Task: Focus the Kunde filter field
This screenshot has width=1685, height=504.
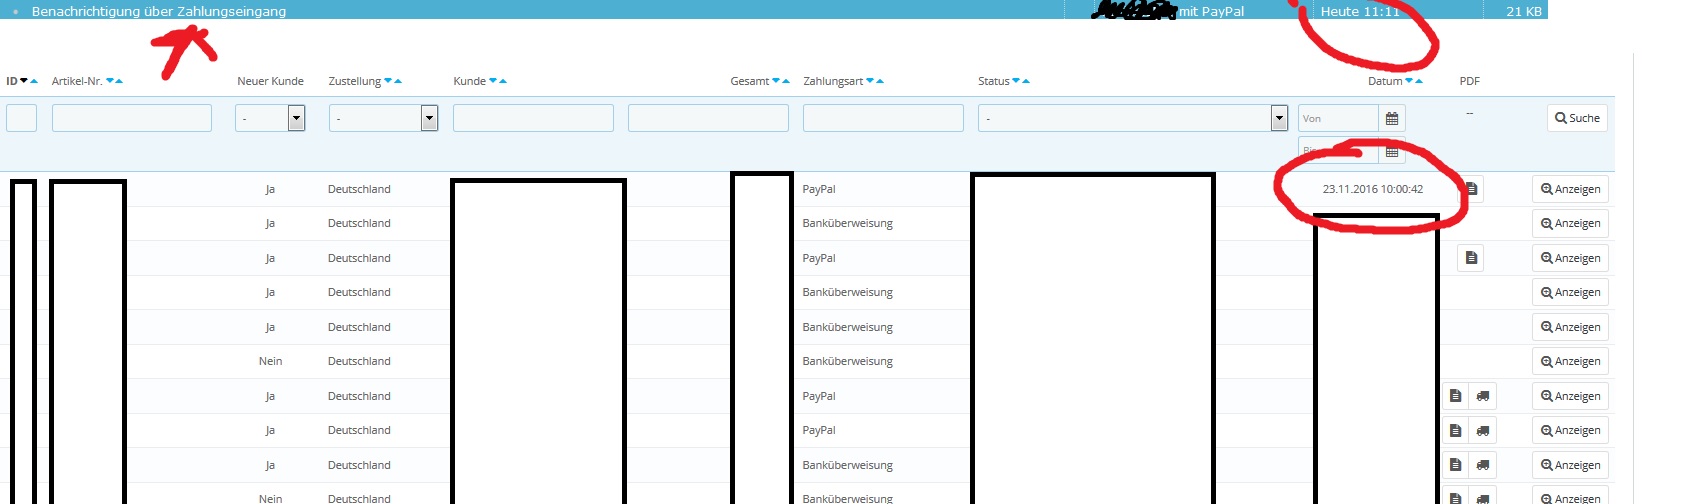Action: 533,118
